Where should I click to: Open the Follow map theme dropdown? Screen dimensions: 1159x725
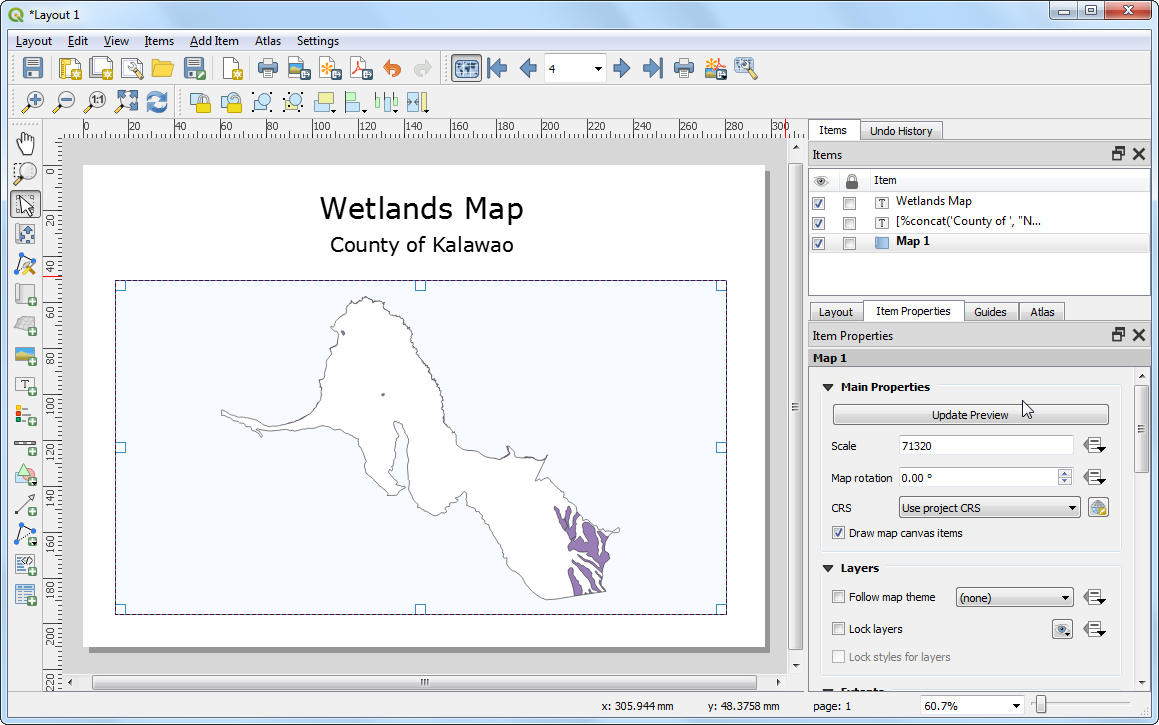1014,598
